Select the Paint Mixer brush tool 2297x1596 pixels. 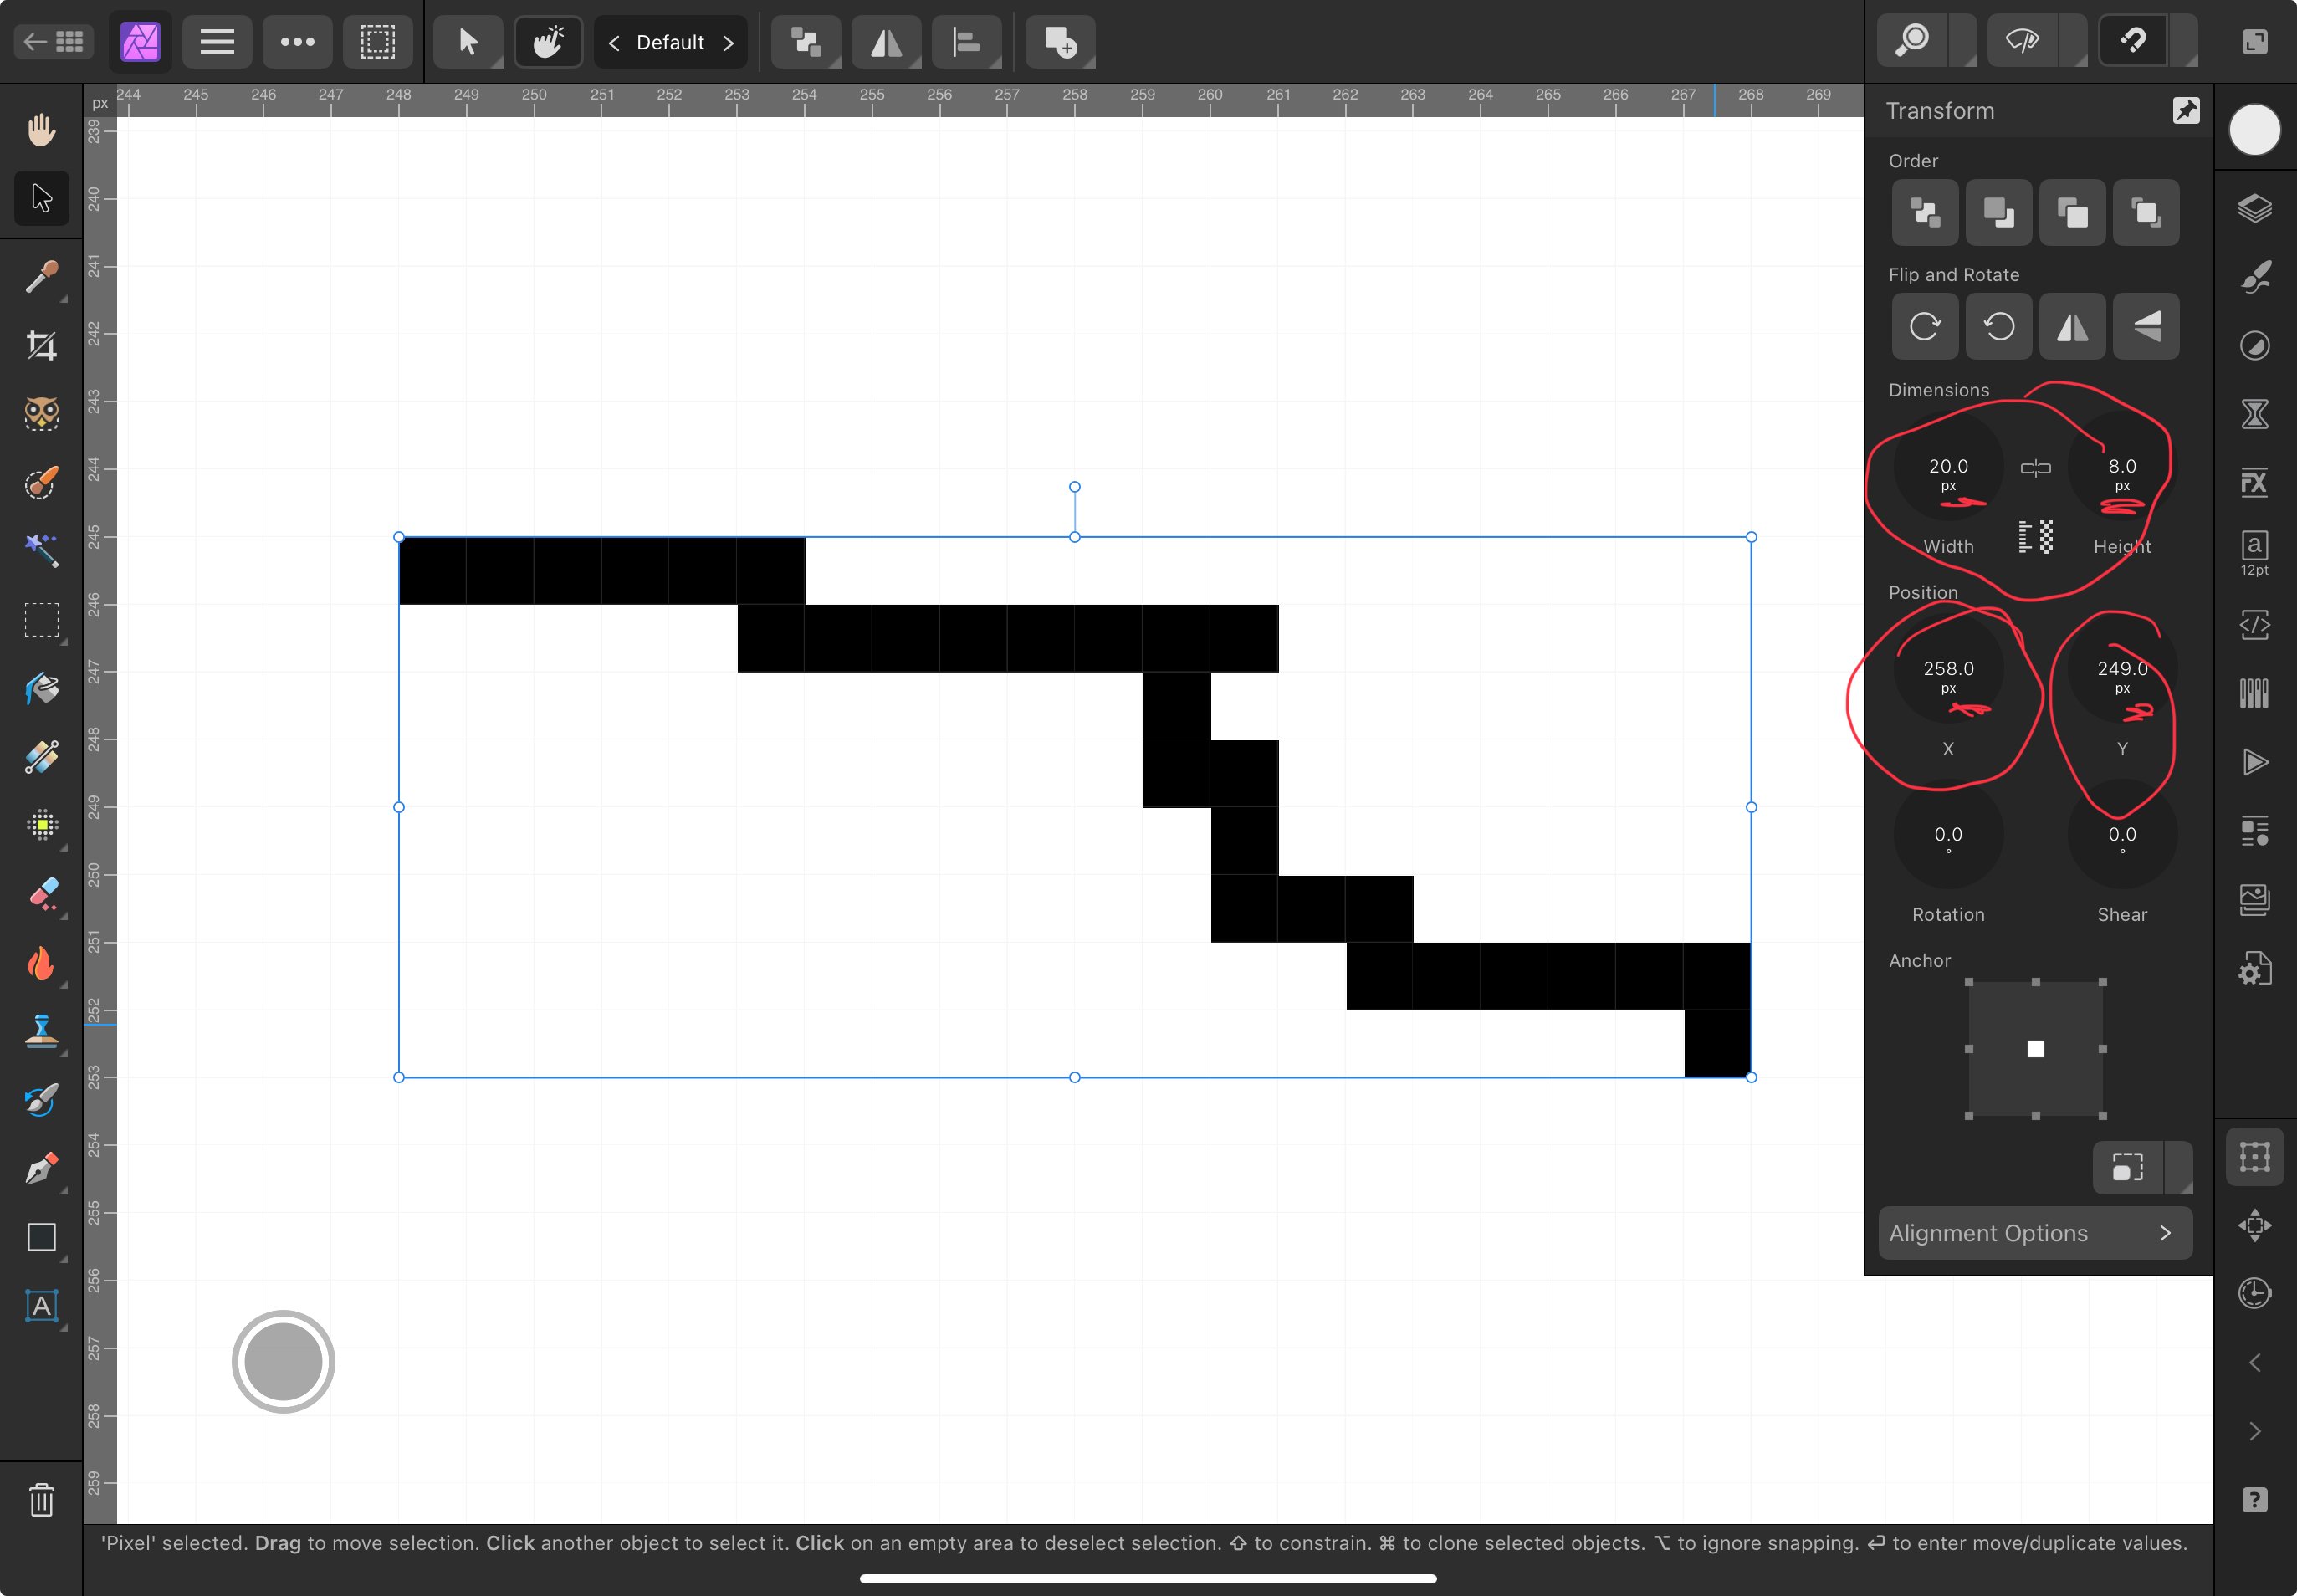[x=41, y=1100]
